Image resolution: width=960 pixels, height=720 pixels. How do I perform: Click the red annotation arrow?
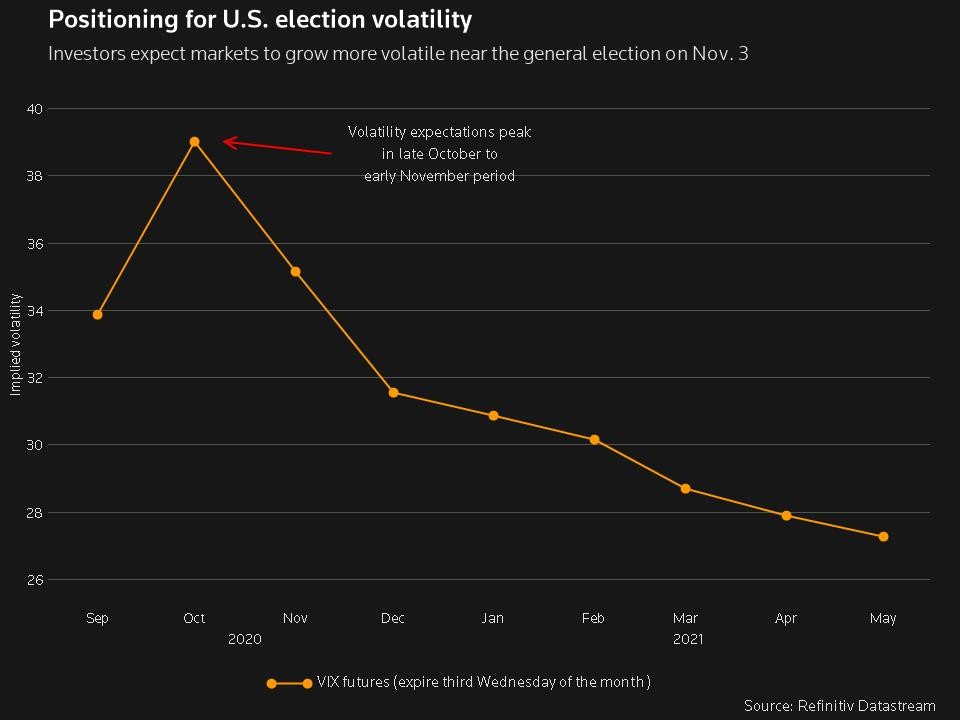pos(277,147)
